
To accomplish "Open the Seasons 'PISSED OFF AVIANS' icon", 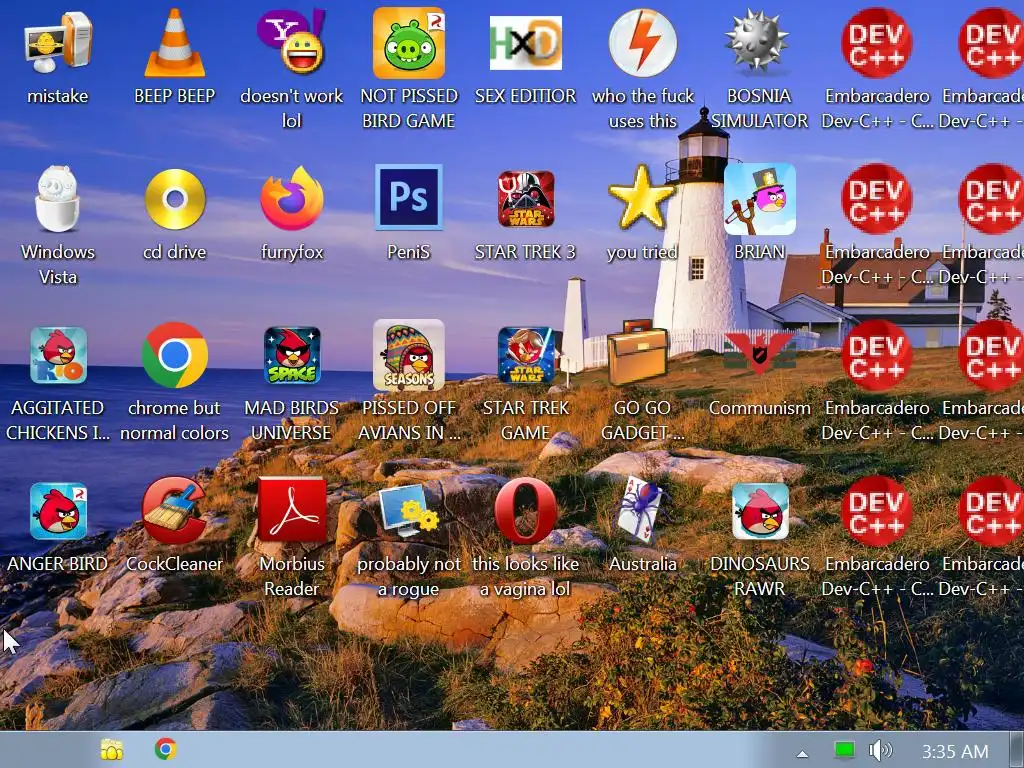I will [x=409, y=355].
